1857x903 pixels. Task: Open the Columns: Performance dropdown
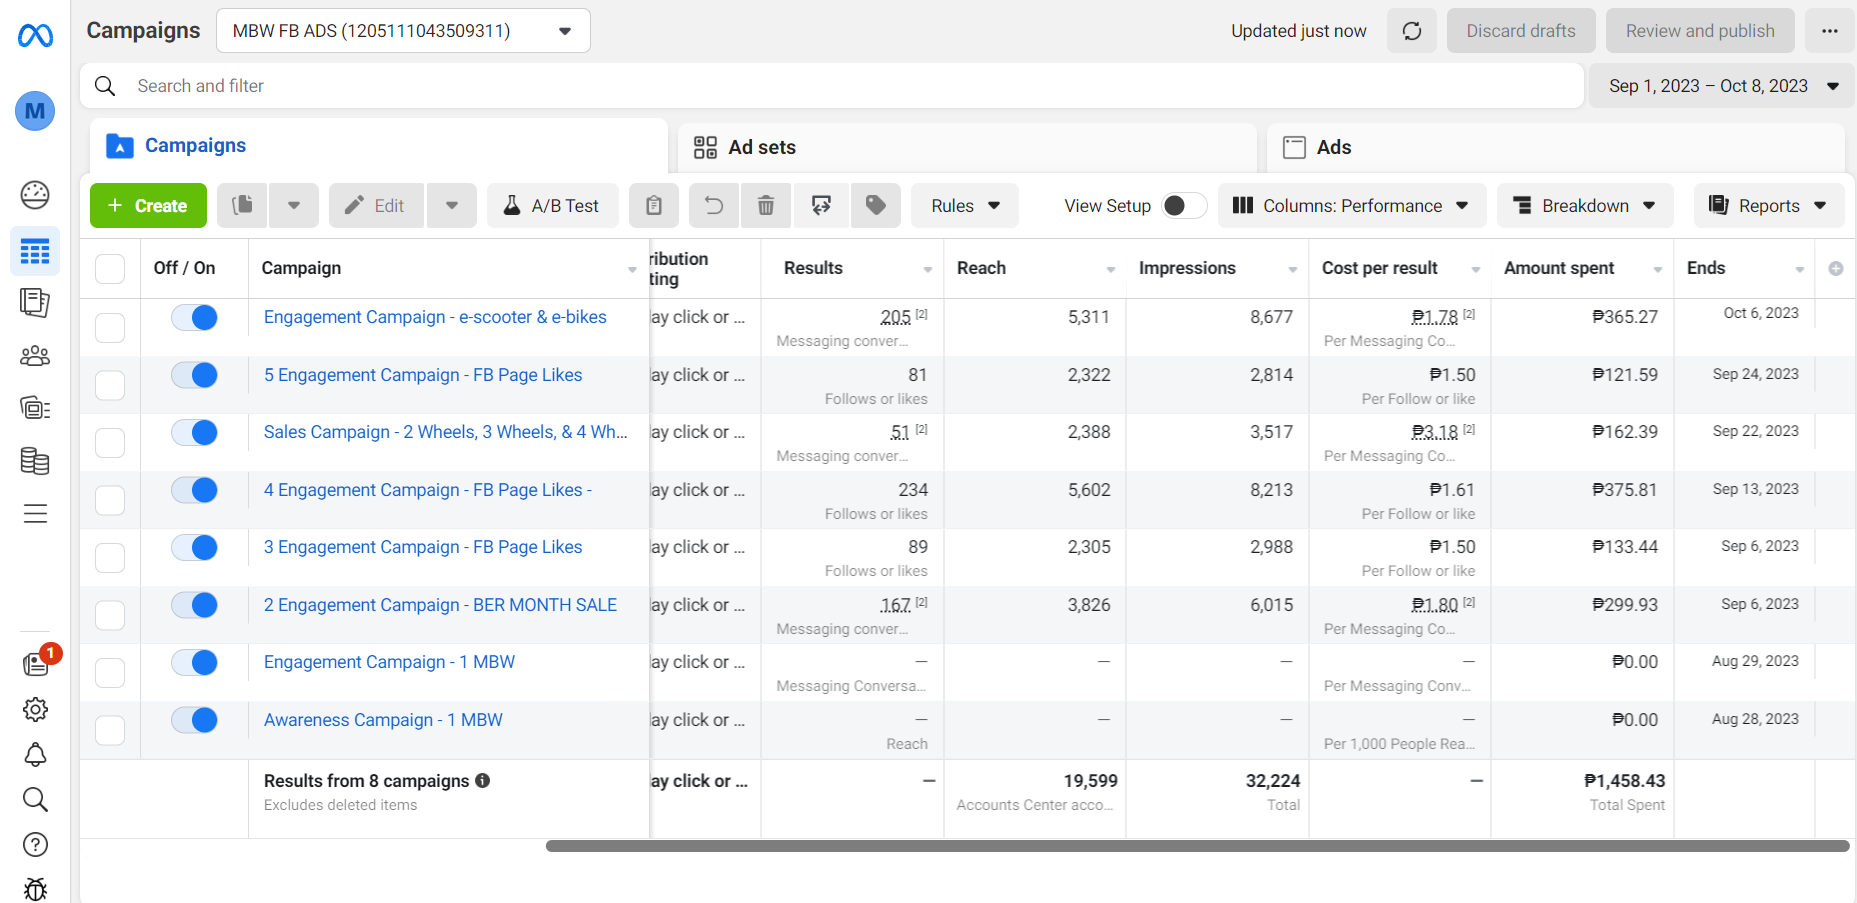[1352, 206]
